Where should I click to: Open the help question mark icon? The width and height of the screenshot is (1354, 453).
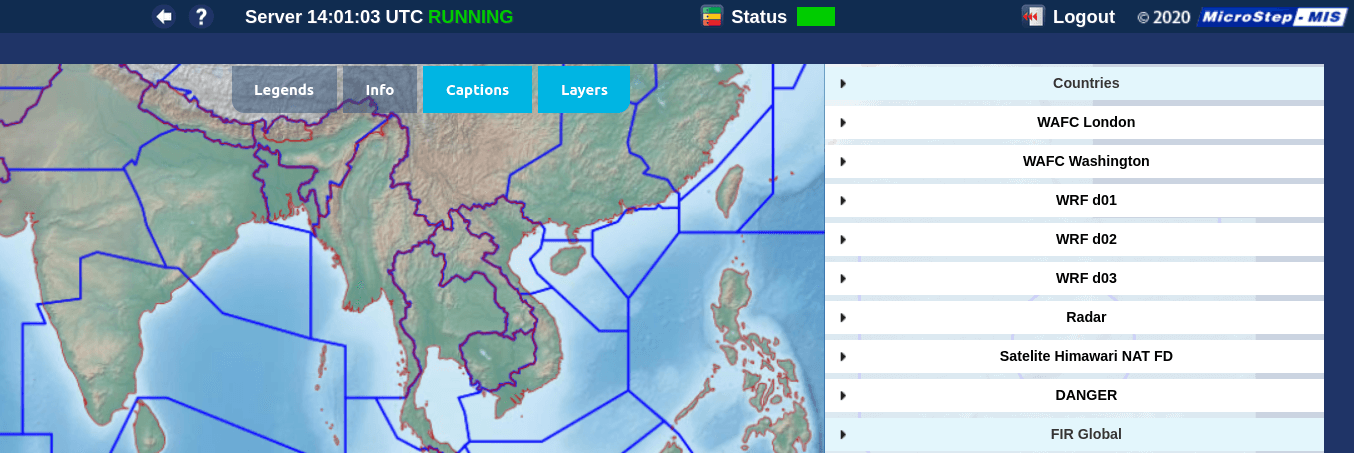tap(201, 17)
